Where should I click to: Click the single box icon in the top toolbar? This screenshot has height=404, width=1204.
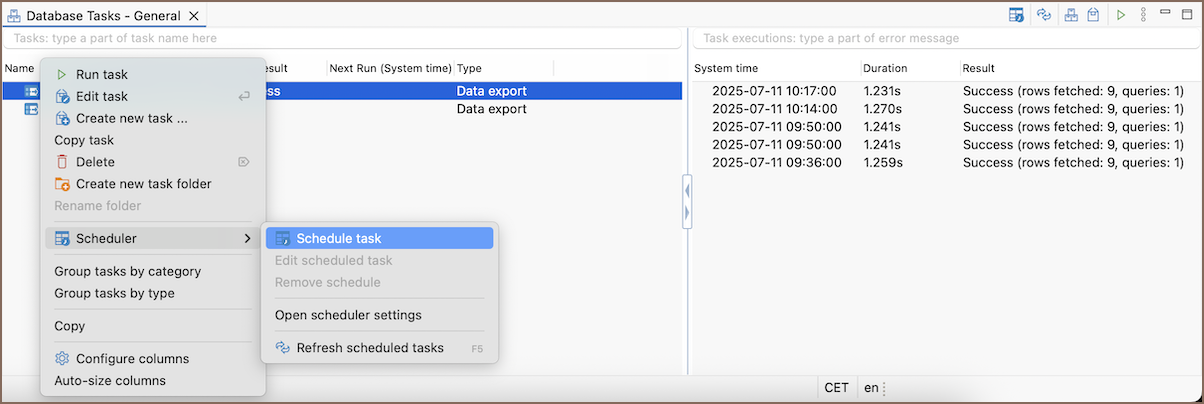(x=1094, y=15)
